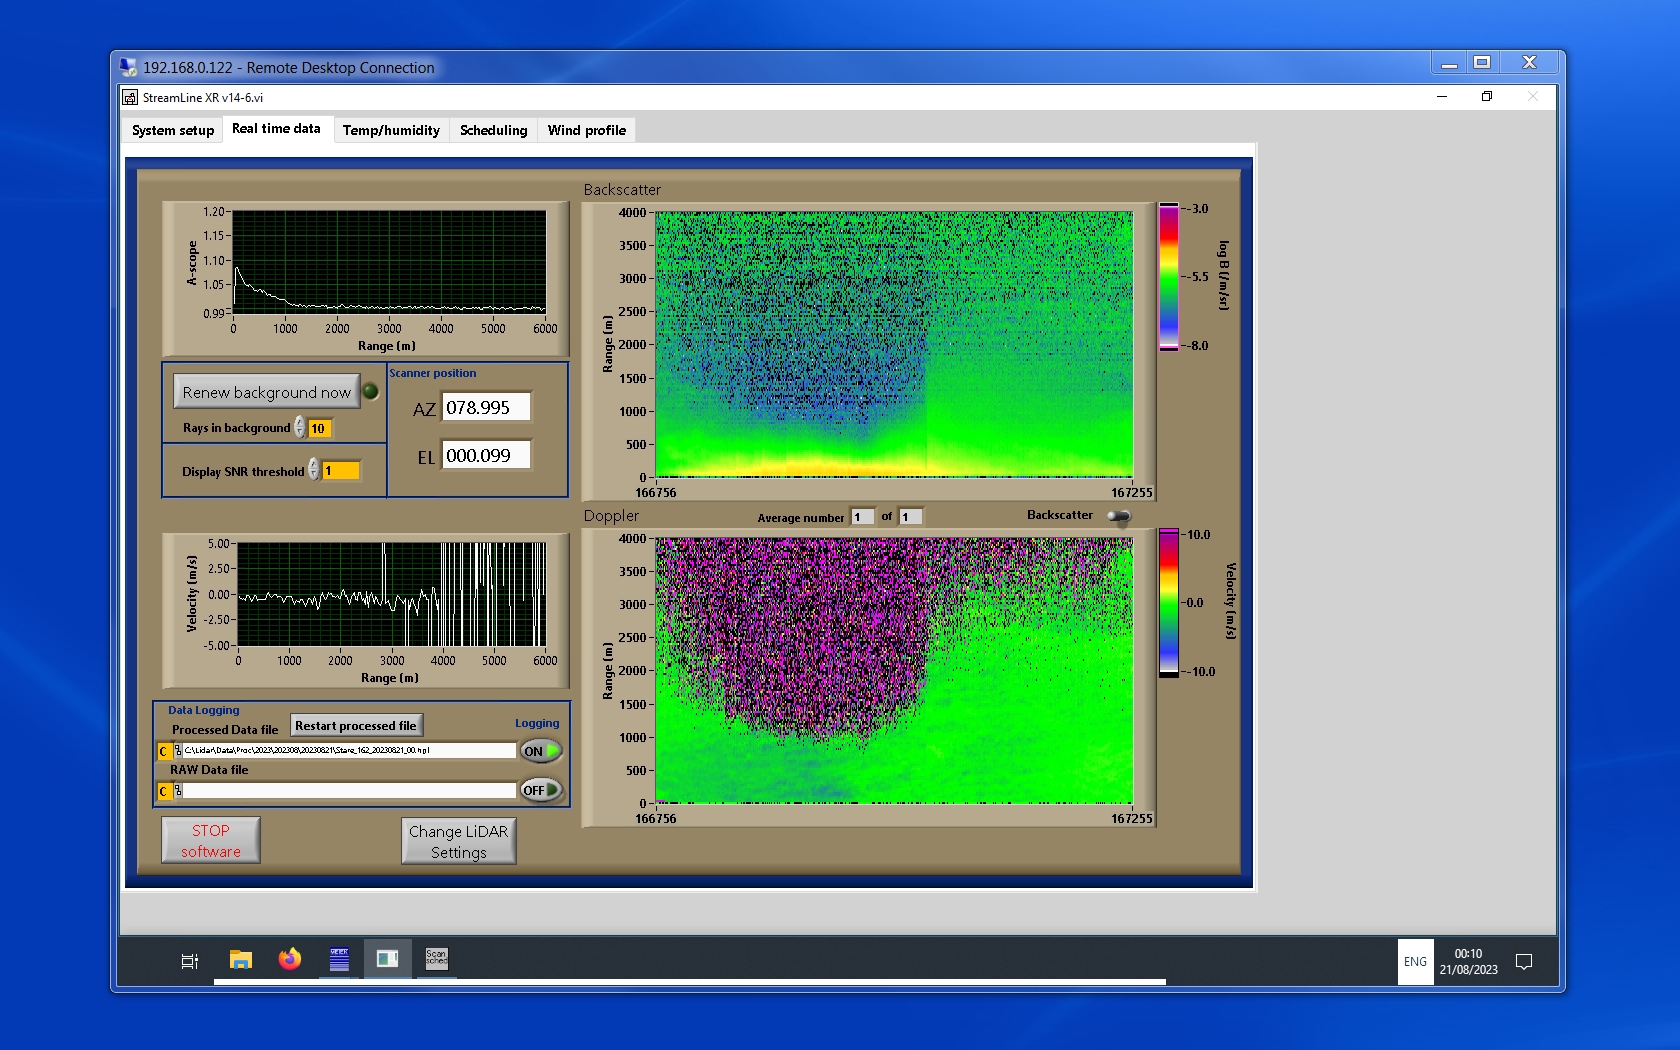Screen dimensions: 1680x1050
Task: Switch to the Wind profile tab
Action: pos(586,130)
